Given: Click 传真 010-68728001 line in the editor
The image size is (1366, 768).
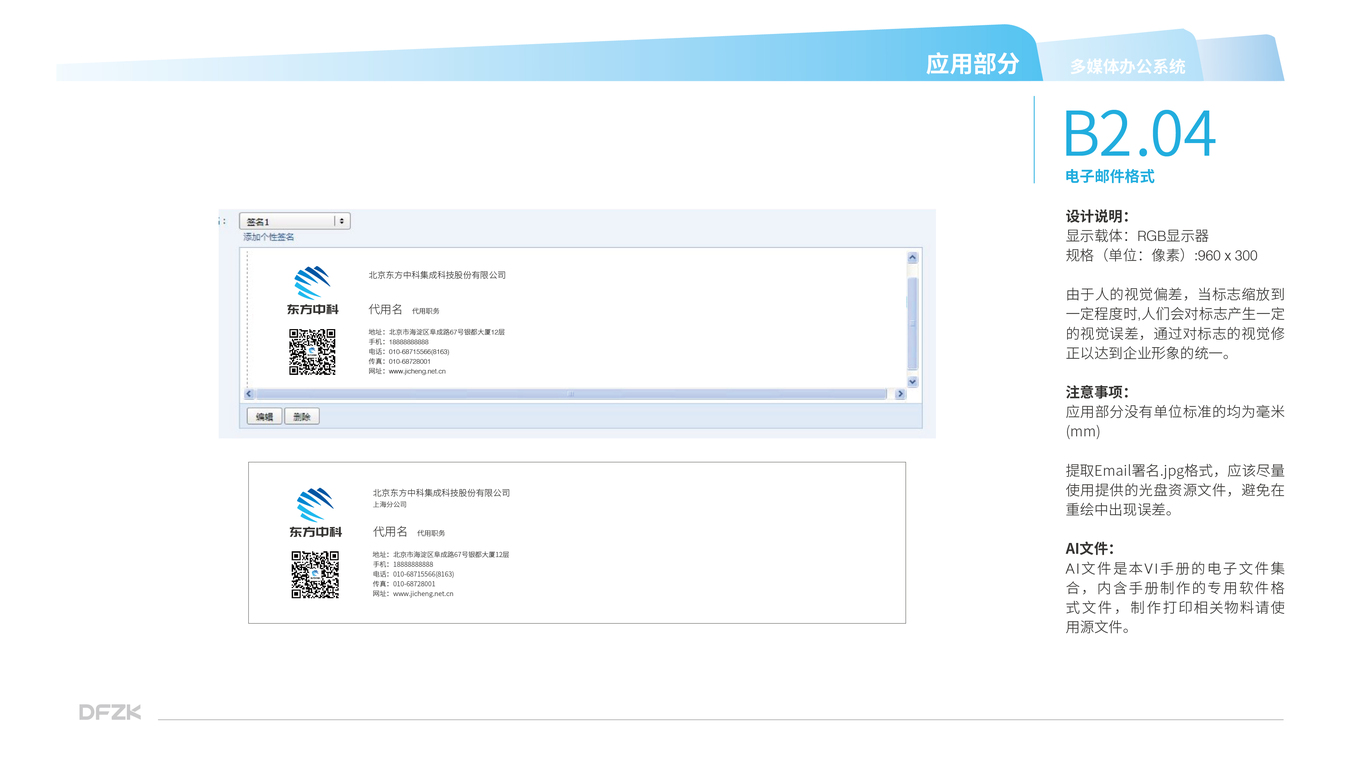Looking at the screenshot, I should click(x=400, y=361).
